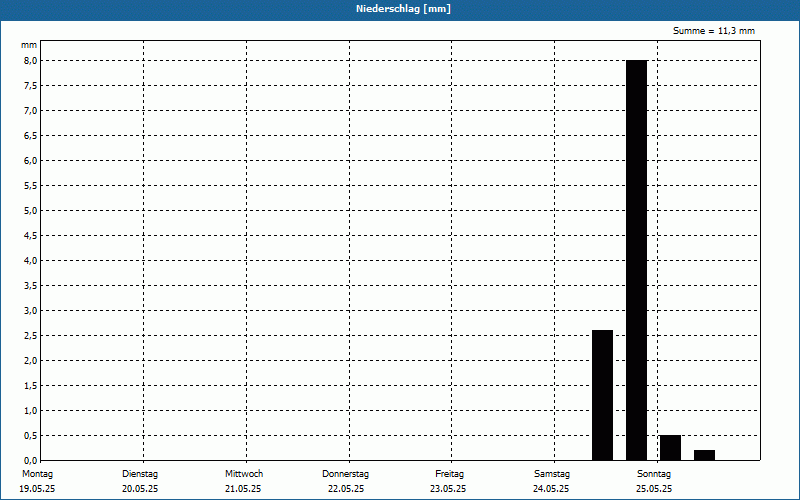Click the 6,0 y-axis value
This screenshot has width=800, height=500.
31,161
